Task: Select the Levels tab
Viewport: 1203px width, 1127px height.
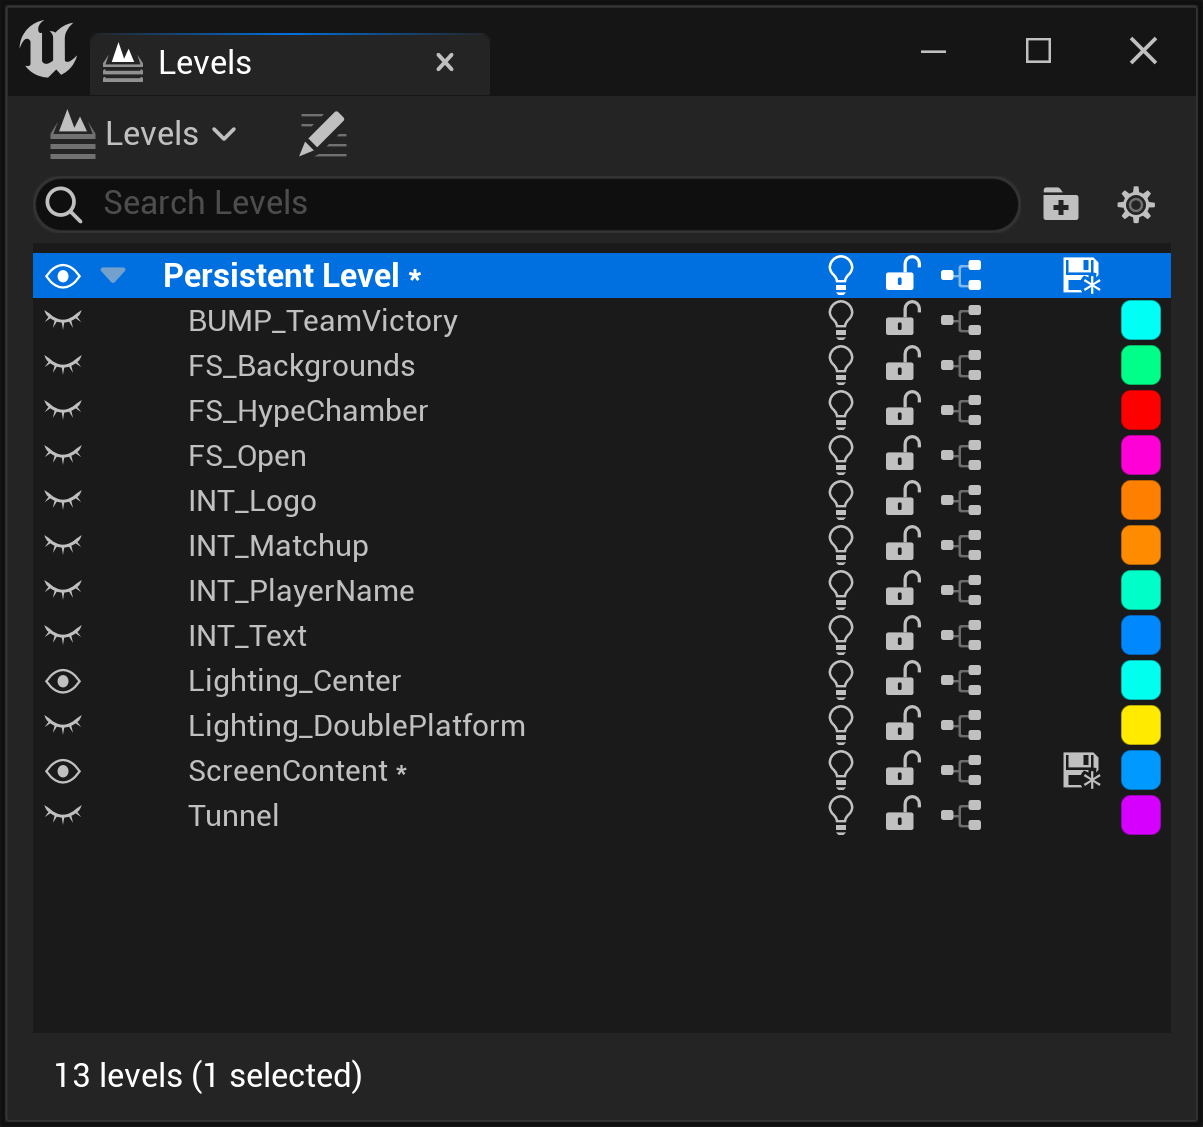Action: pos(205,63)
